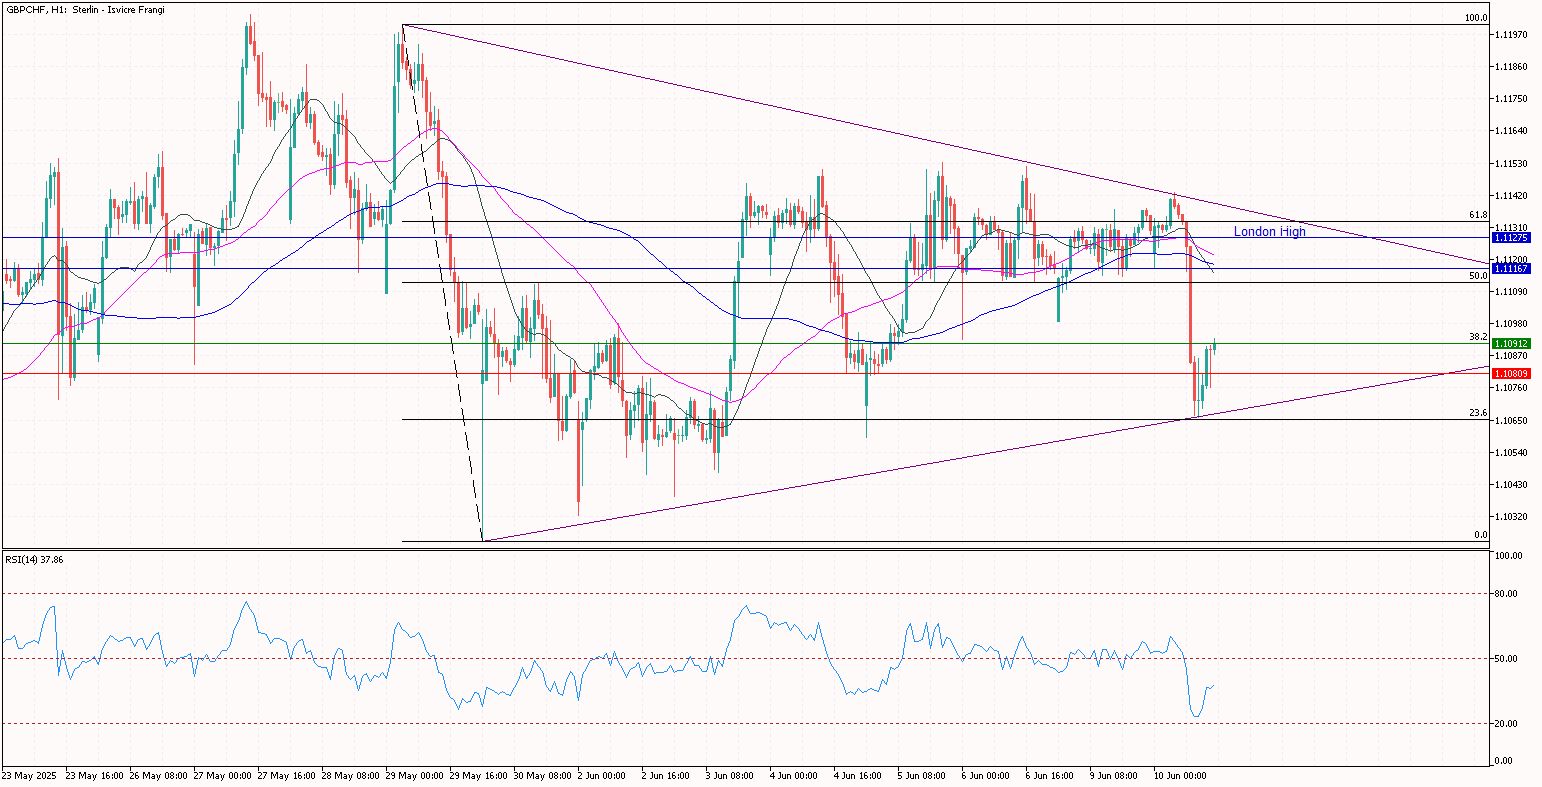Click 1.11860 on the price axis
Screen dimensions: 1542x787
click(1513, 67)
